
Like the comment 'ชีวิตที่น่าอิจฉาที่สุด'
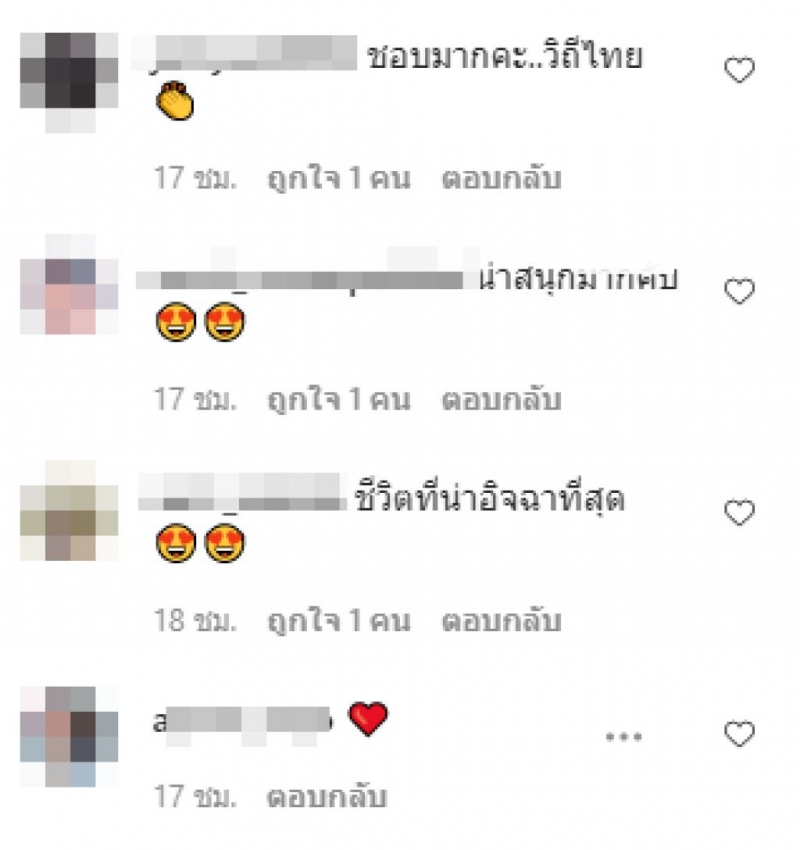739,512
